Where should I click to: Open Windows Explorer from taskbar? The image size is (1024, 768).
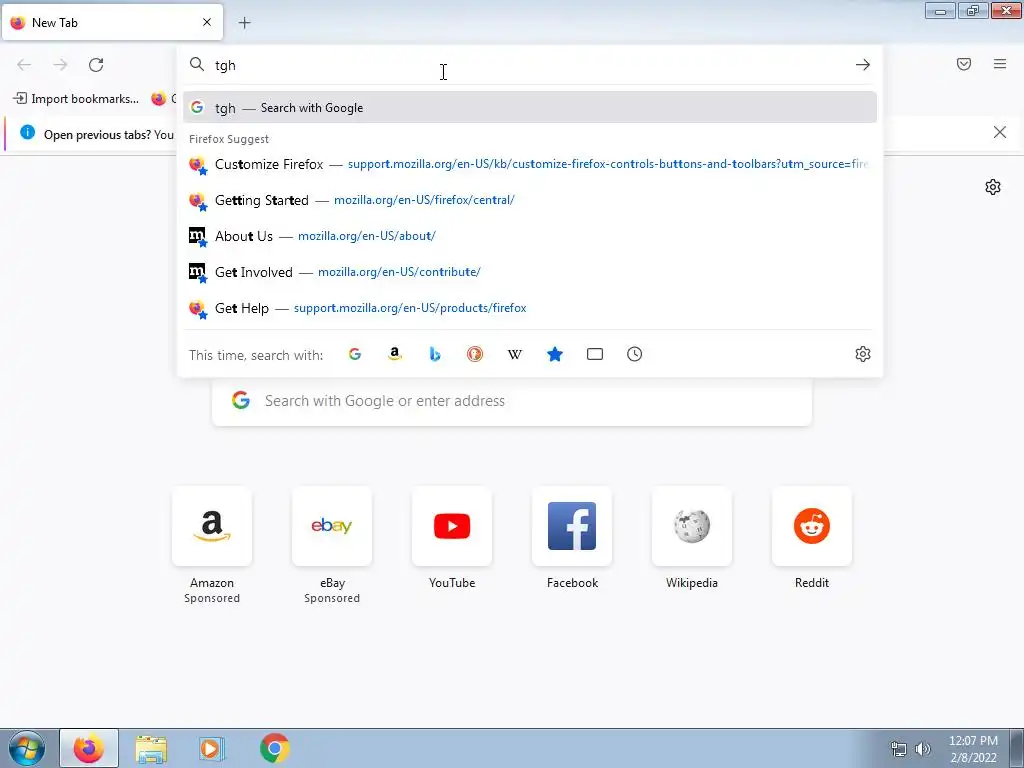click(x=151, y=748)
